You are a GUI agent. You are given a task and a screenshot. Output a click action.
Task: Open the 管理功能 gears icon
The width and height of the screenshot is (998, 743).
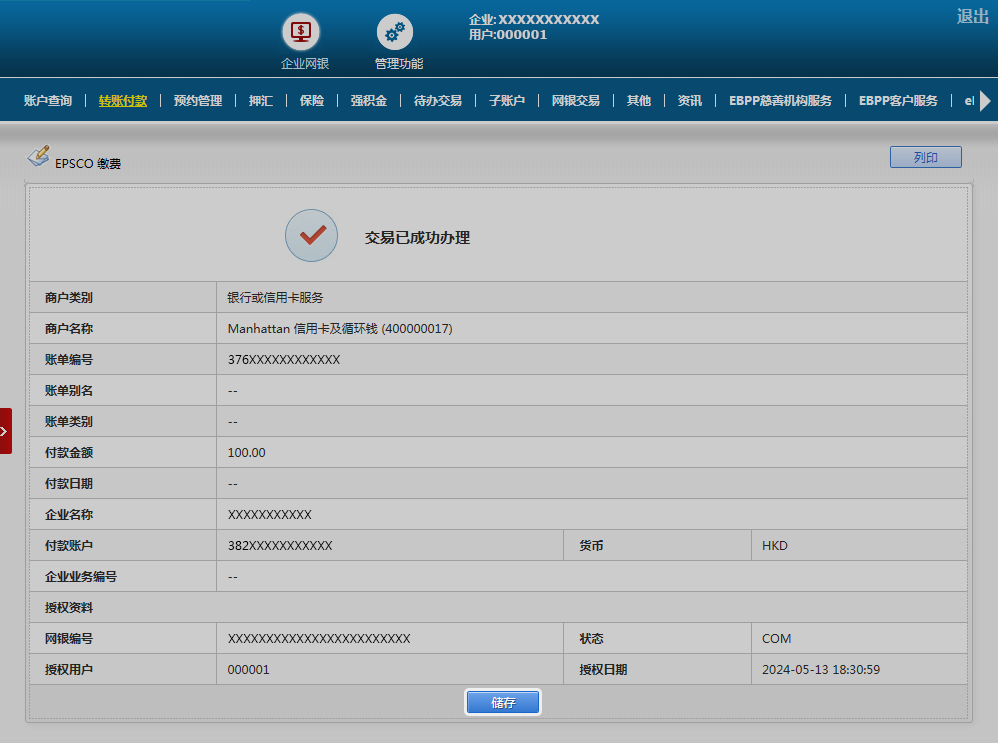coord(394,32)
